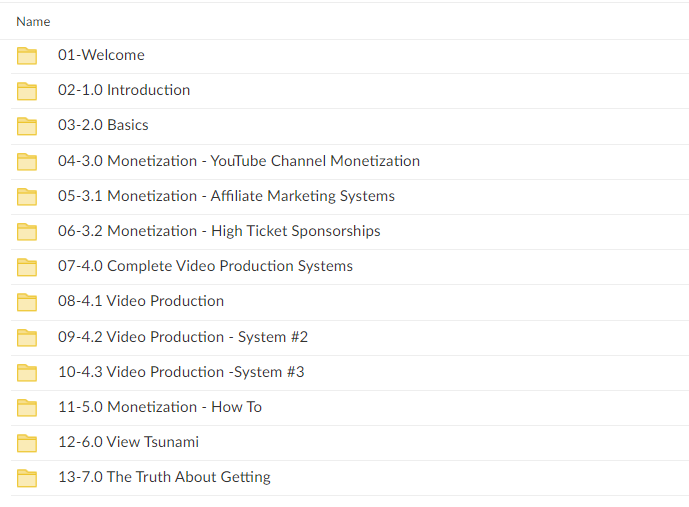Open the 01-Welcome folder name
Screen dimensions: 689x507
(101, 55)
